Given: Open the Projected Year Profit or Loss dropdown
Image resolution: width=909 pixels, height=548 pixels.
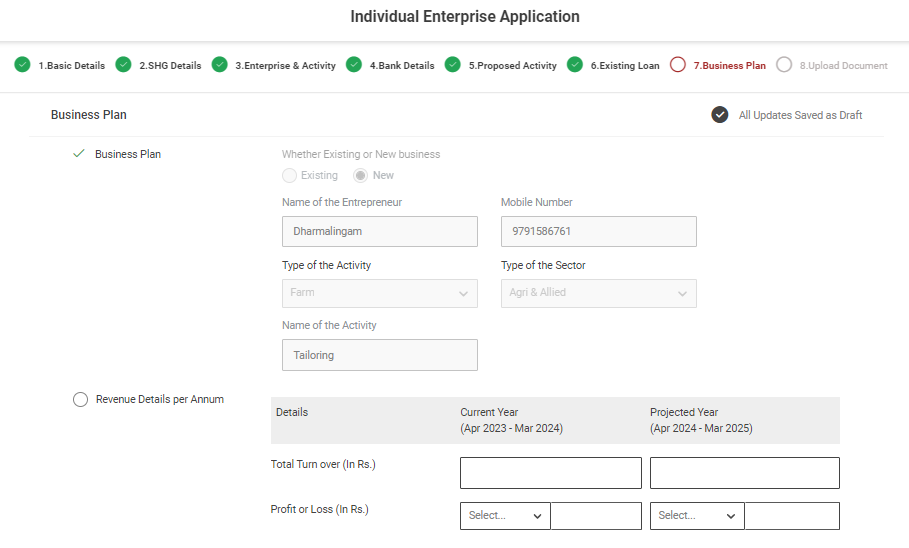Looking at the screenshot, I should click(x=697, y=516).
